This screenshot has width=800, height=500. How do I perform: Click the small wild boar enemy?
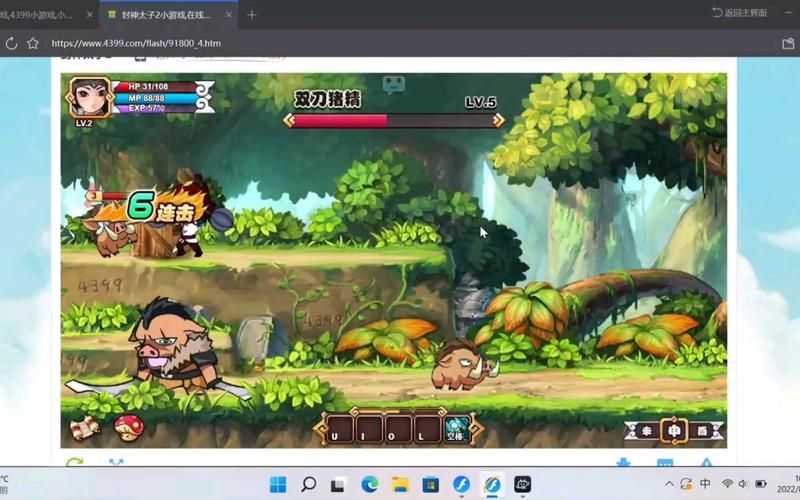(x=463, y=366)
